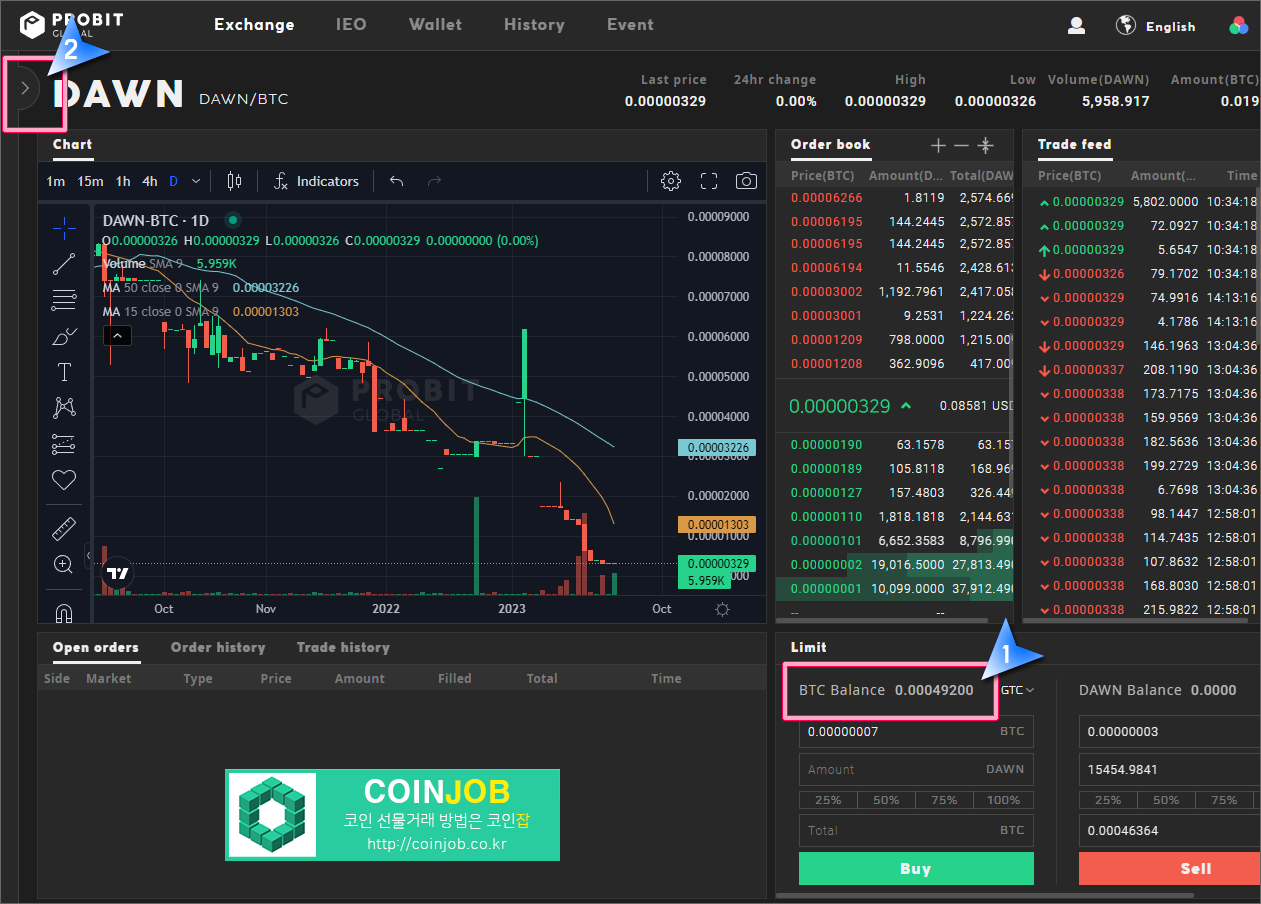Select the D daily timeframe
The width and height of the screenshot is (1261, 904).
point(173,181)
